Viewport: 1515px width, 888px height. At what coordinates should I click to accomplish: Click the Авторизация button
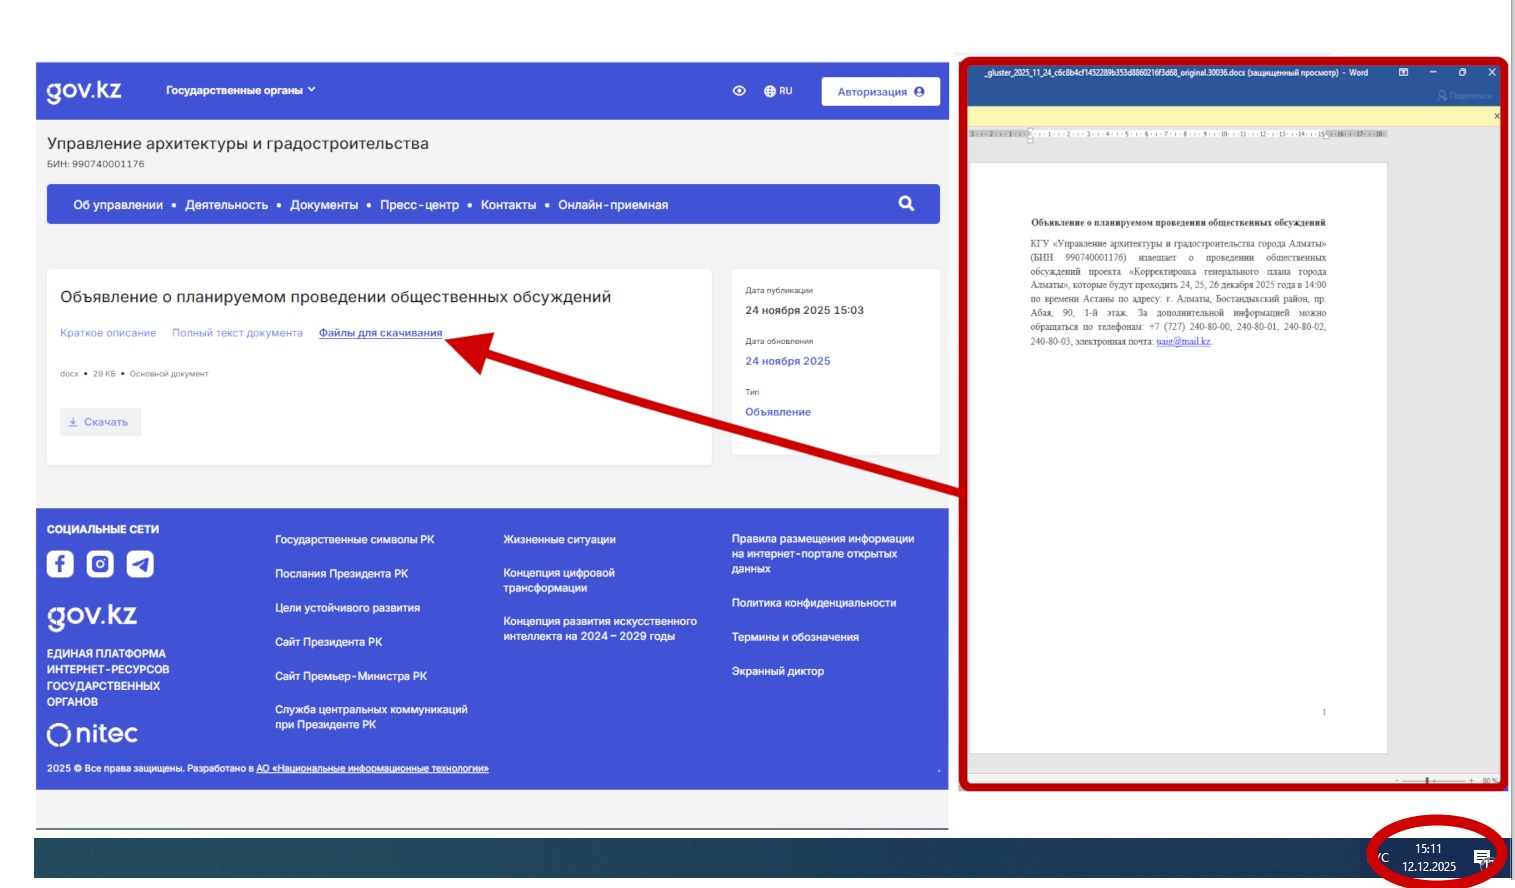pos(880,91)
